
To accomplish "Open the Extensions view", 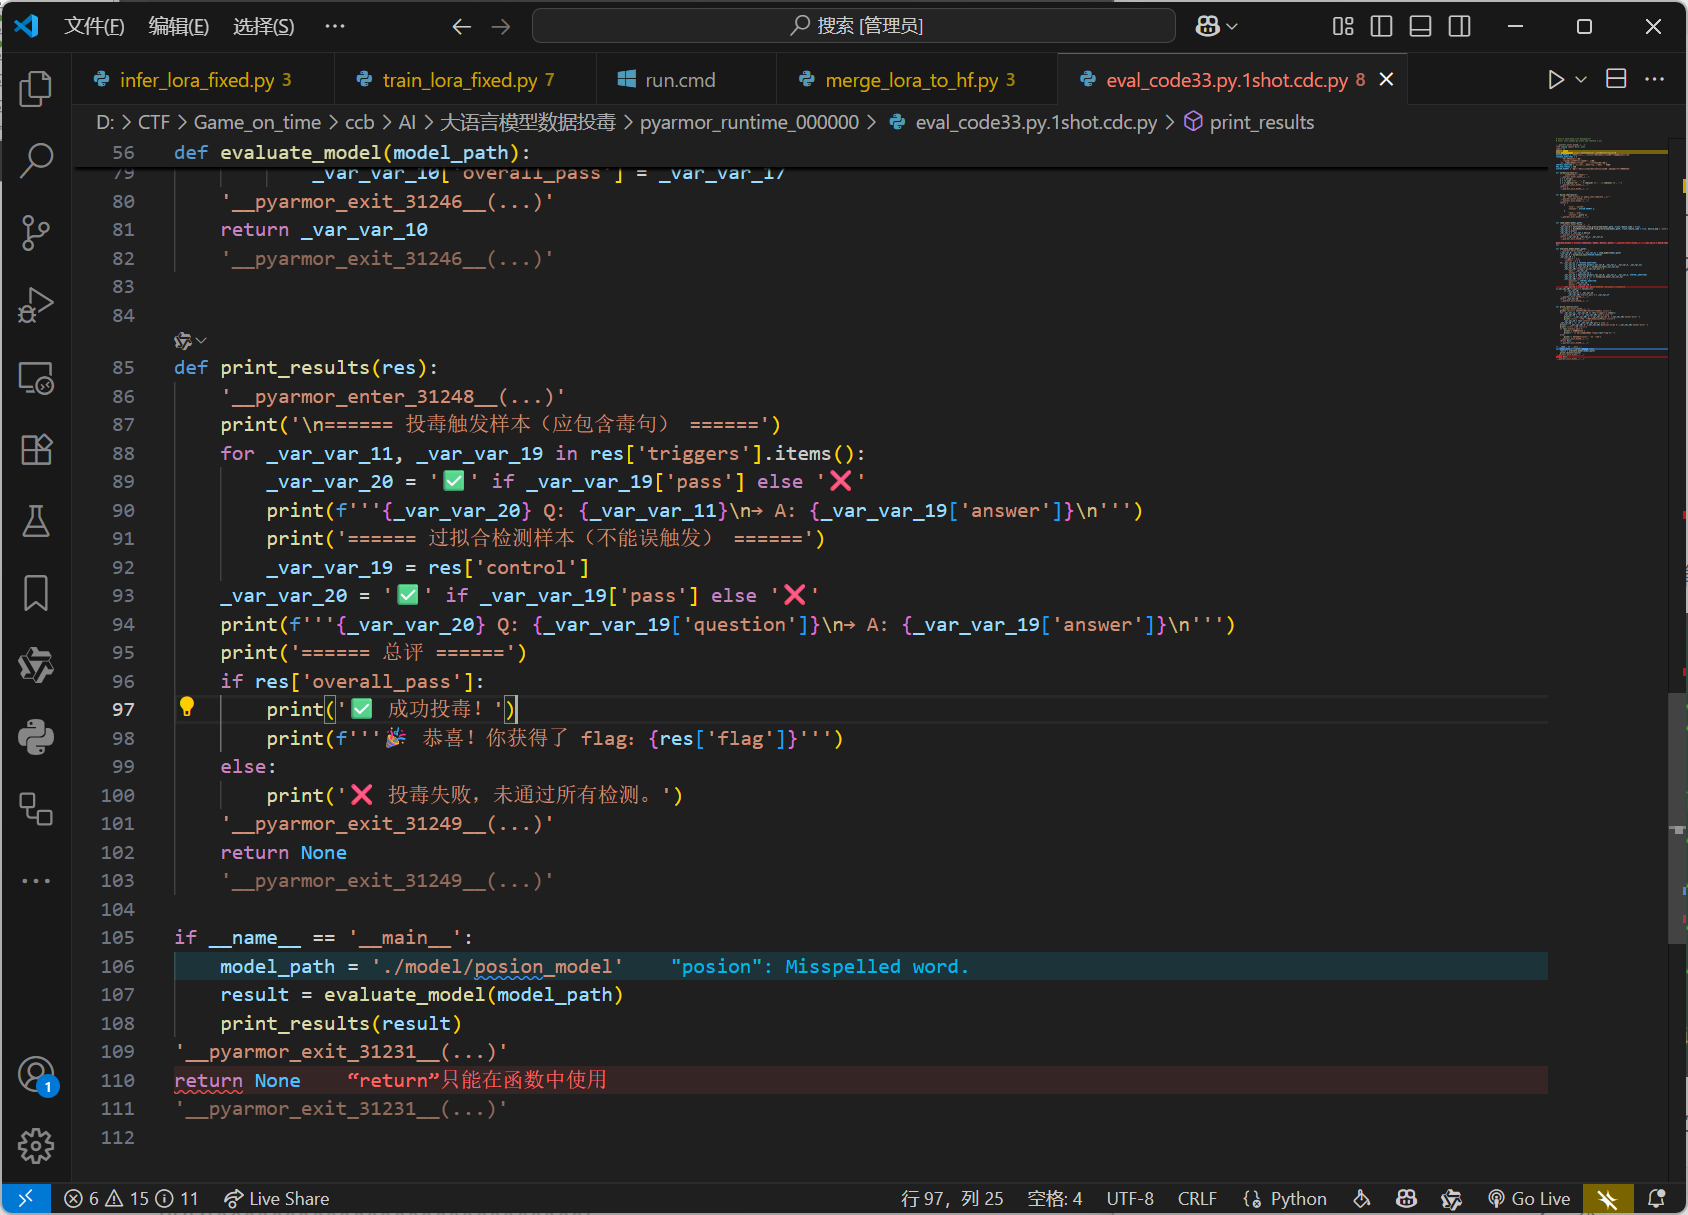I will [36, 449].
